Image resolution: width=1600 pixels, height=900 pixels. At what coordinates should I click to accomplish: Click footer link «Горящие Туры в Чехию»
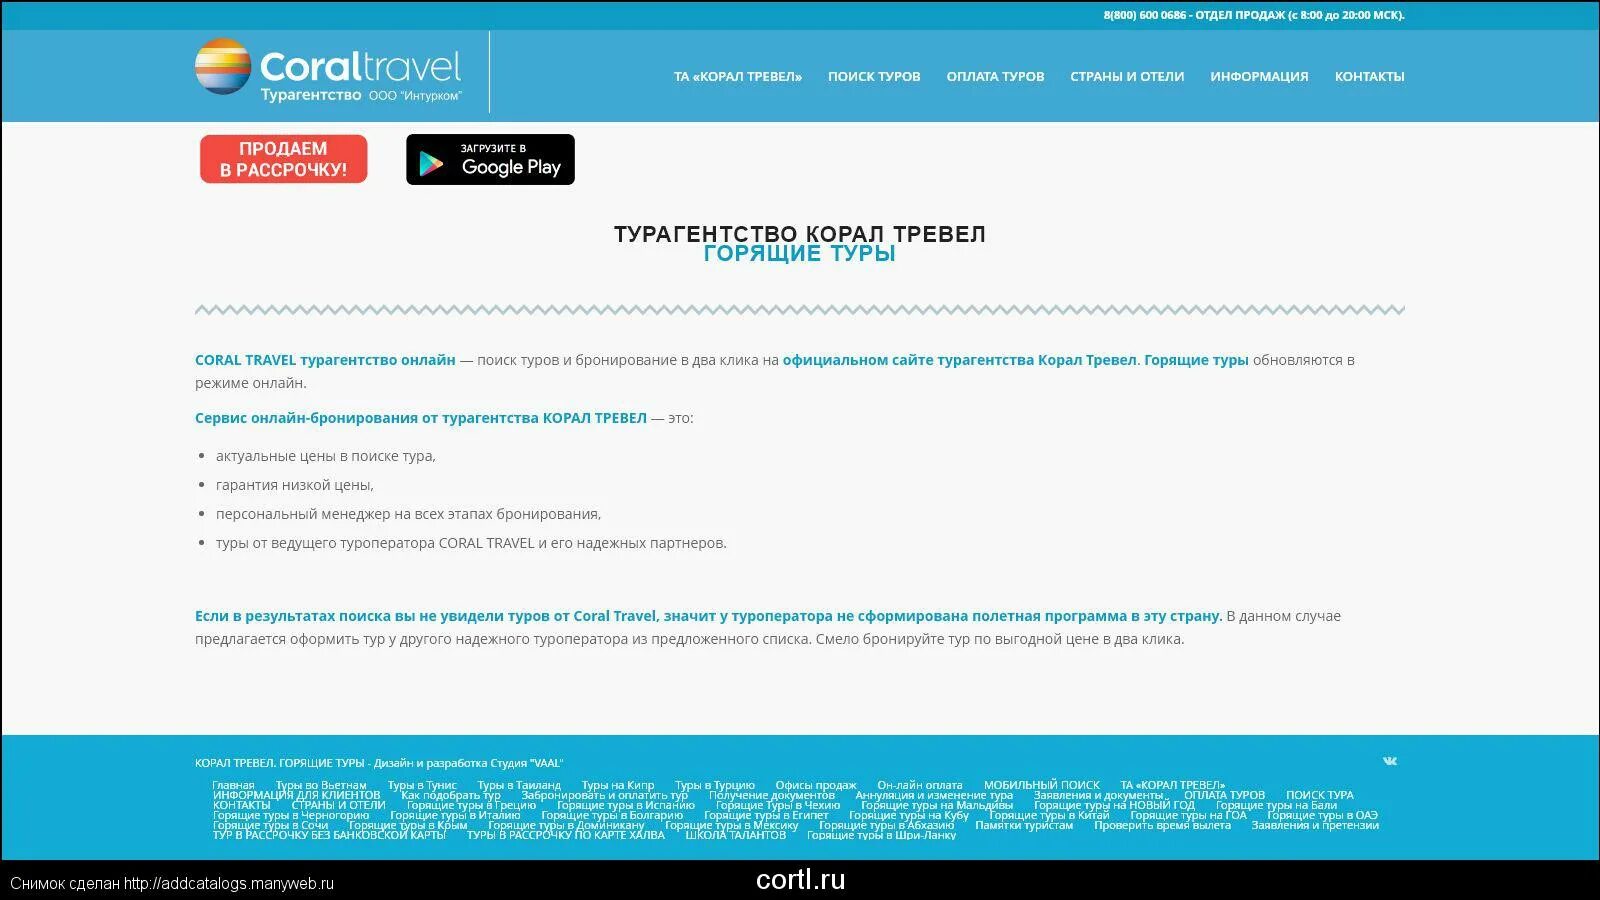(x=778, y=805)
